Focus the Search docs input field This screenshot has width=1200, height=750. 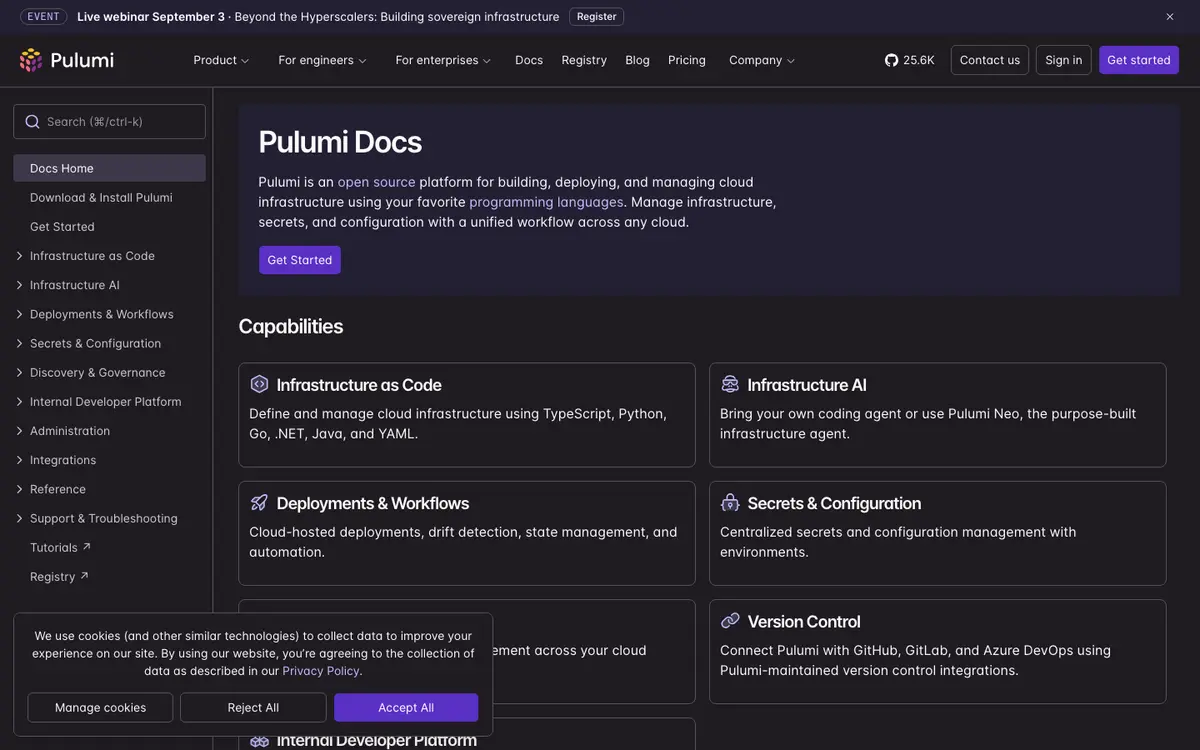pyautogui.click(x=110, y=122)
